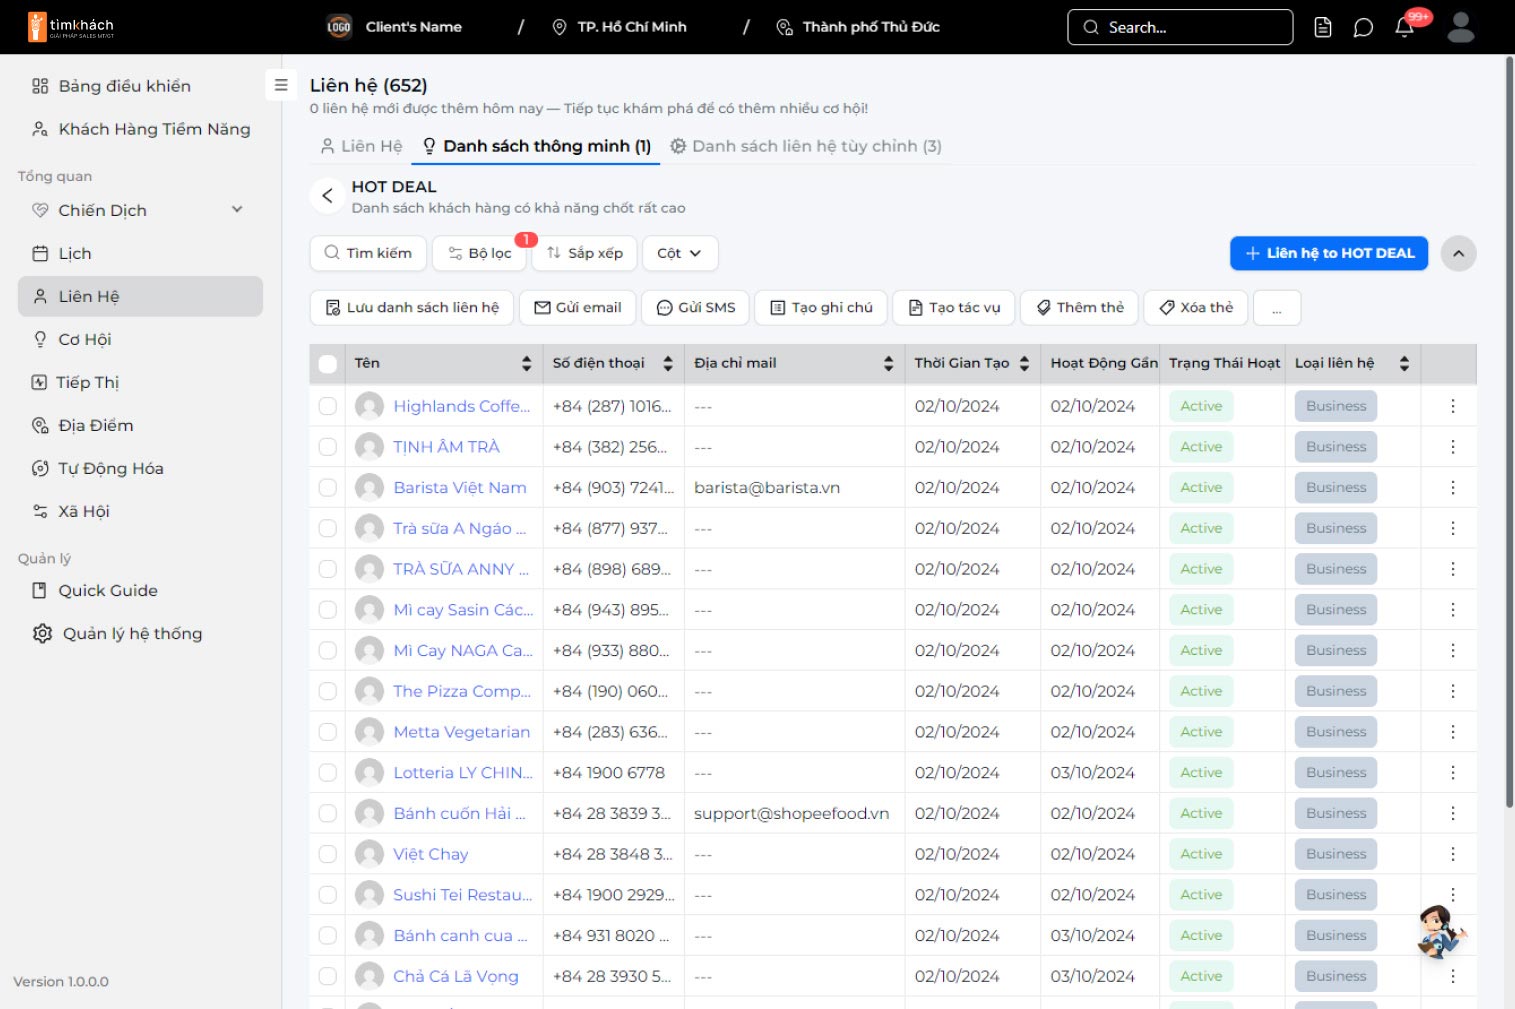Open Khách Hàng Tiềm Năng in the sidebar
Viewport: 1515px width, 1009px height.
pyautogui.click(x=141, y=129)
